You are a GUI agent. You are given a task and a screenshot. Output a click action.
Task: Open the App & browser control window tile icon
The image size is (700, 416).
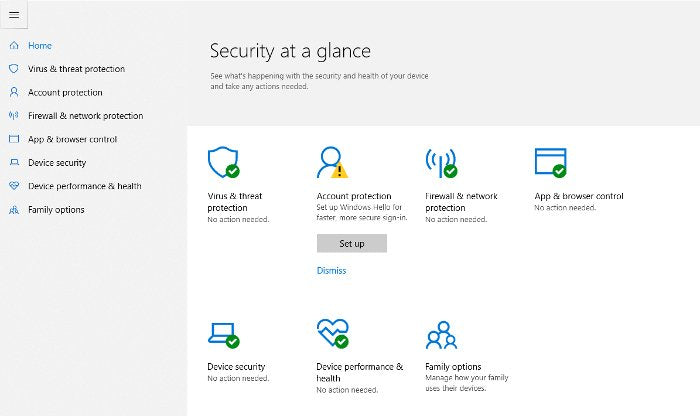[x=550, y=162]
